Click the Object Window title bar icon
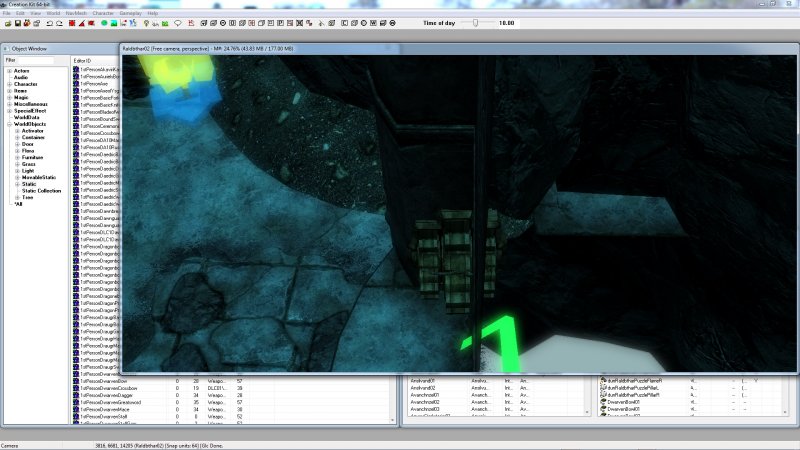800x450 pixels. click(x=6, y=48)
